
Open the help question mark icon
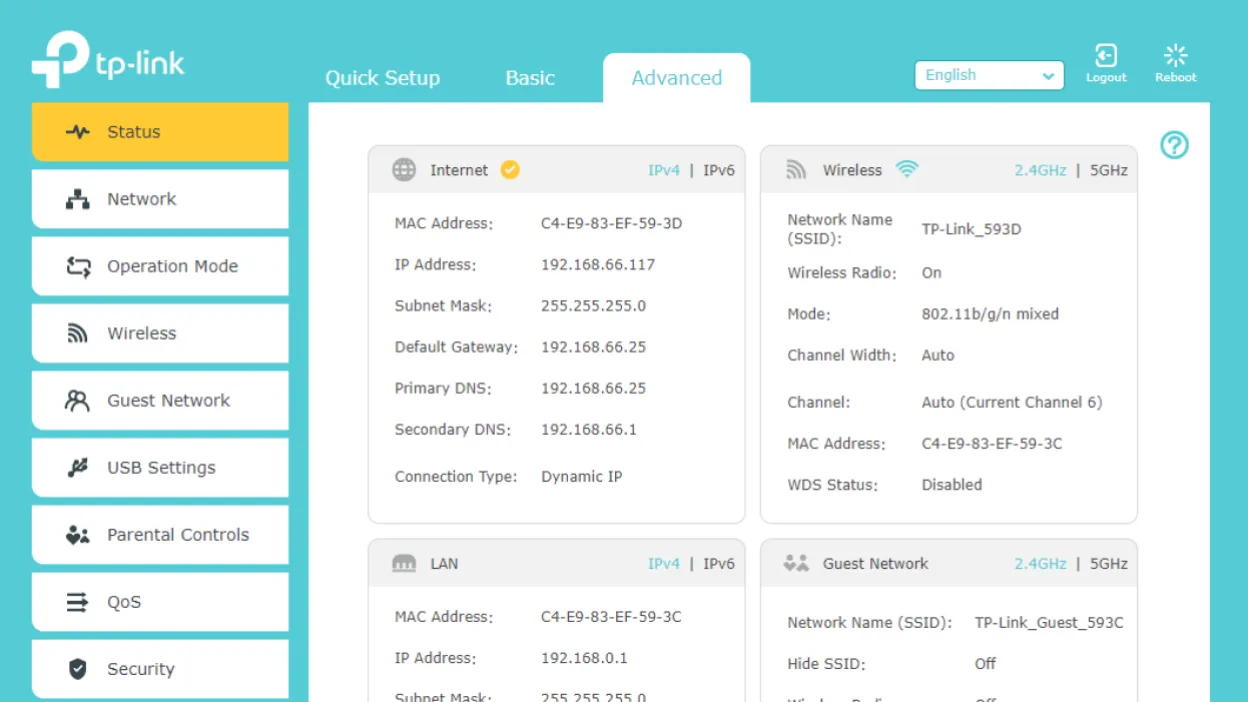pos(1174,146)
